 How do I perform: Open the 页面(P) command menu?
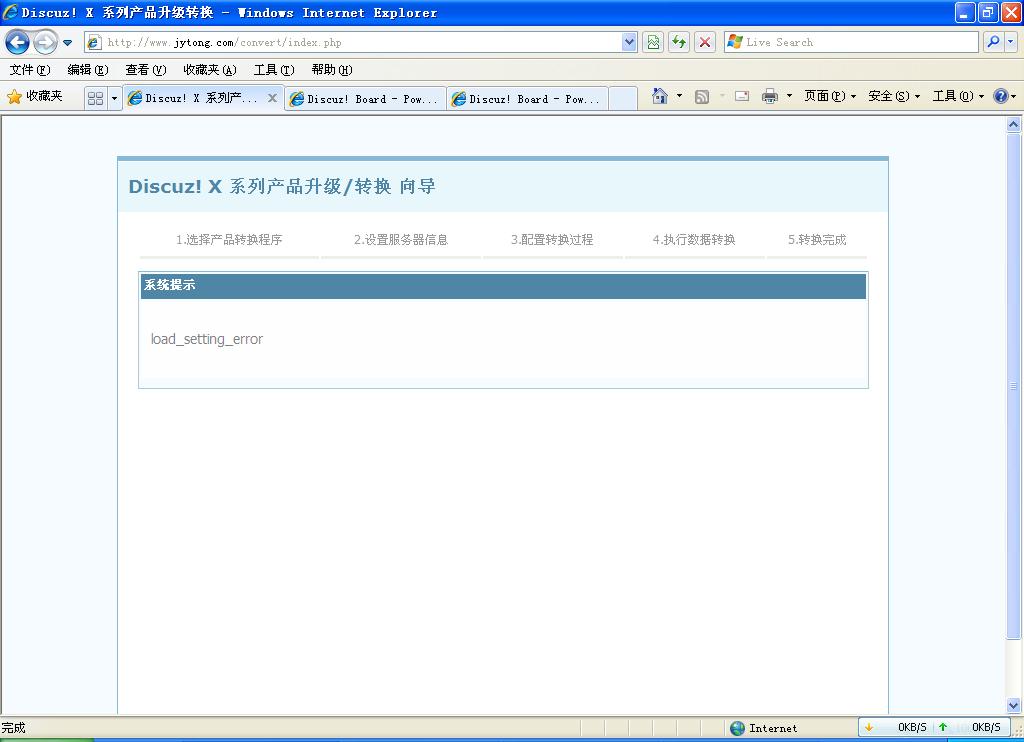(x=830, y=96)
